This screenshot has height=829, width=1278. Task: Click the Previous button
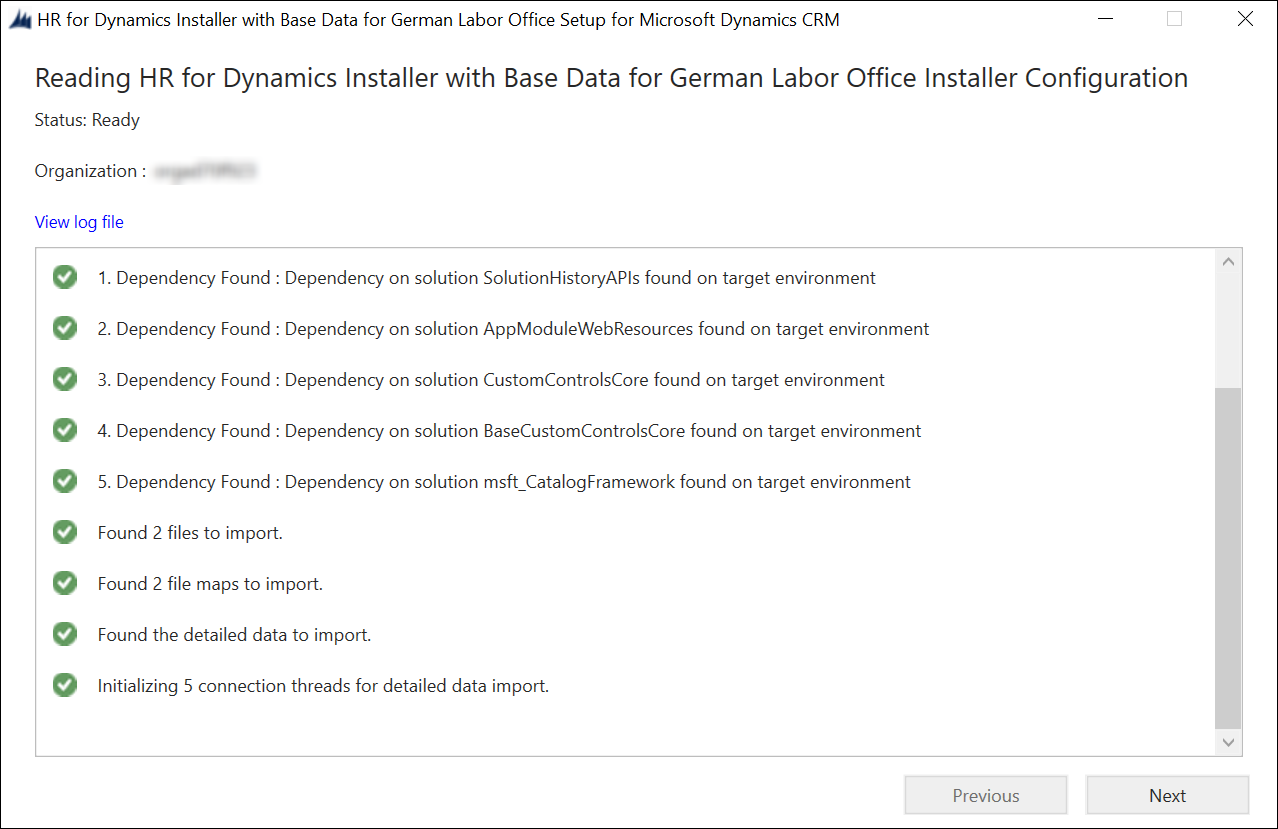[986, 796]
